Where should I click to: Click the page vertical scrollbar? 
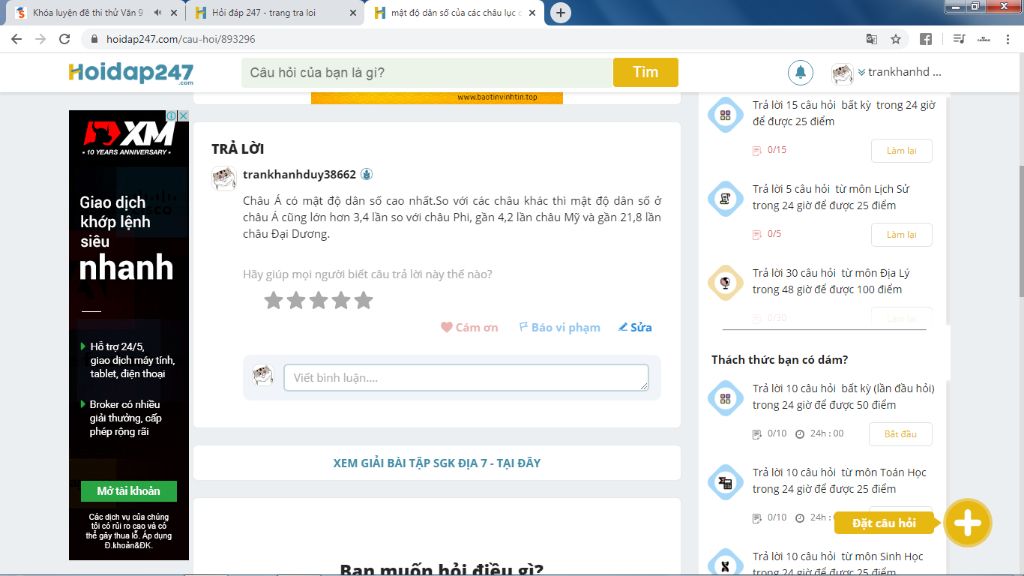coord(1021,233)
